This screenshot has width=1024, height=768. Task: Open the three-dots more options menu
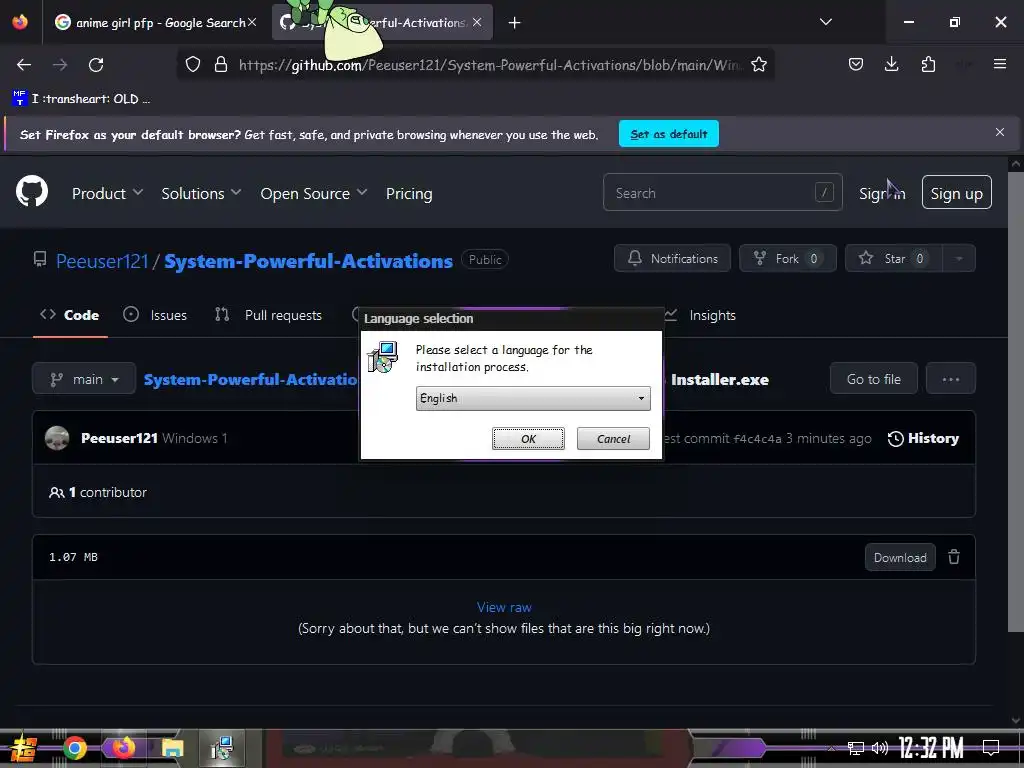click(950, 379)
